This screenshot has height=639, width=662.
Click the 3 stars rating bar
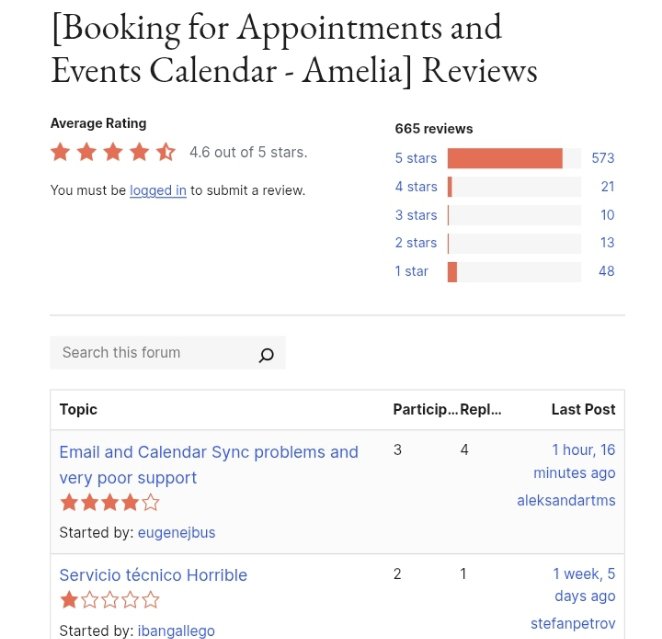tap(514, 215)
